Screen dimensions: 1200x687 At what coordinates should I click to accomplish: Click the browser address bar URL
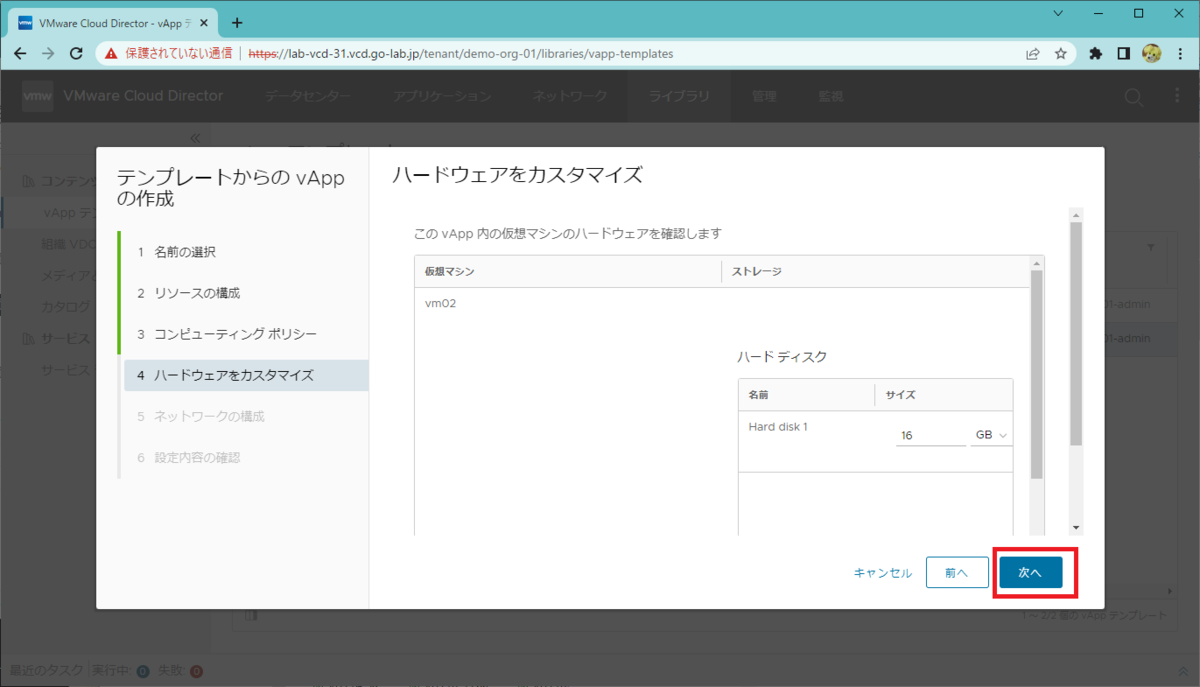[x=461, y=54]
